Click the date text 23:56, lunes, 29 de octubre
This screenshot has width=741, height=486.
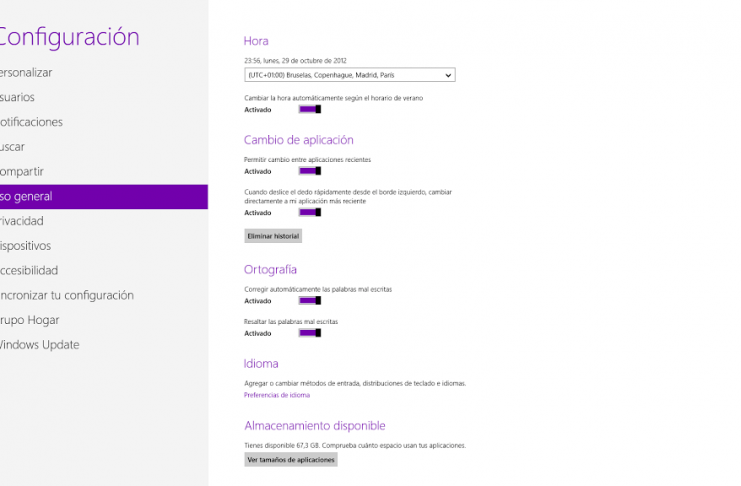pos(295,61)
